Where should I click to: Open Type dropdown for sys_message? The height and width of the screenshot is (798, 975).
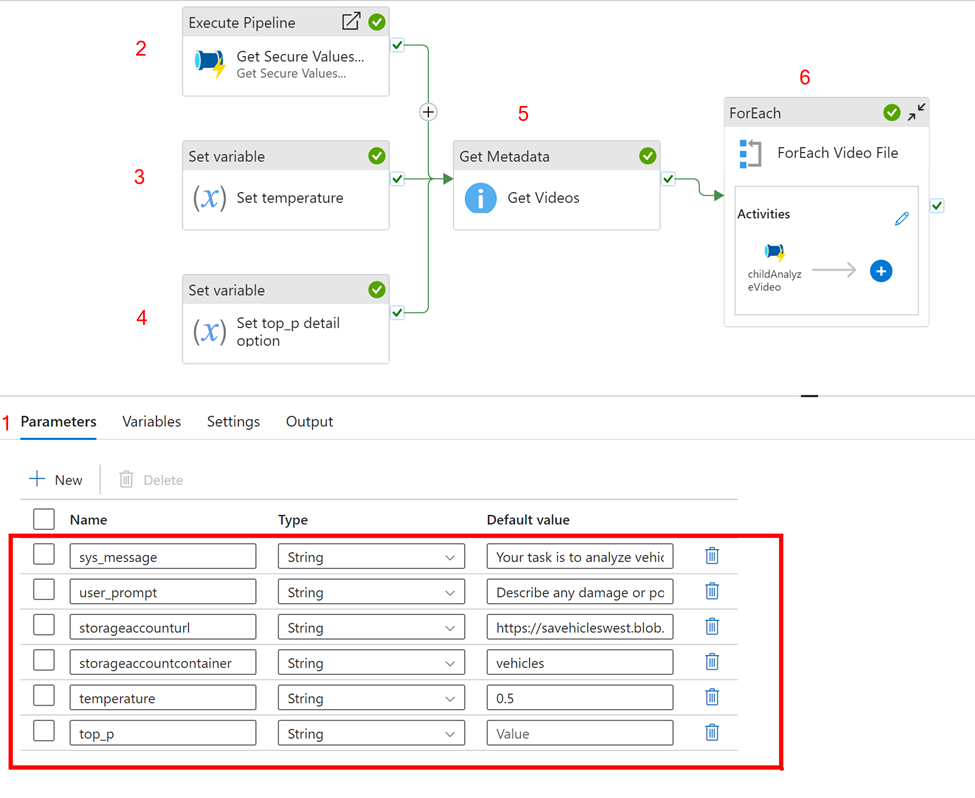(371, 557)
